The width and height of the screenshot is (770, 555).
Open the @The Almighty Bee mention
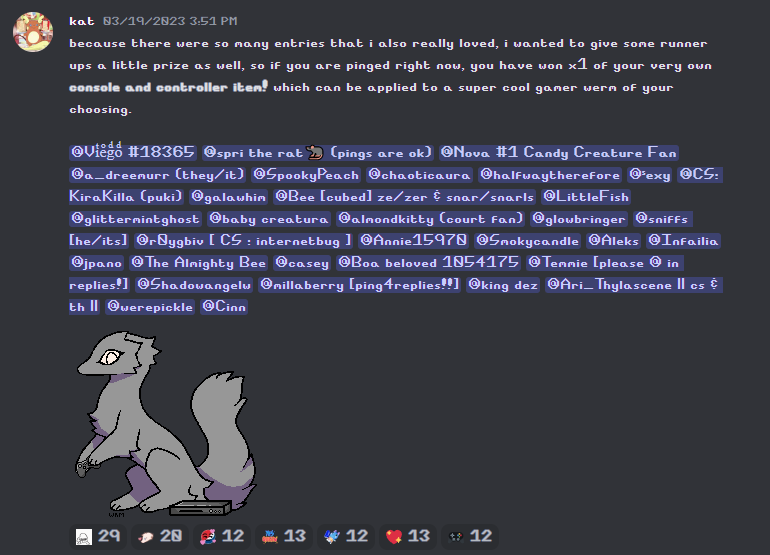(x=198, y=263)
